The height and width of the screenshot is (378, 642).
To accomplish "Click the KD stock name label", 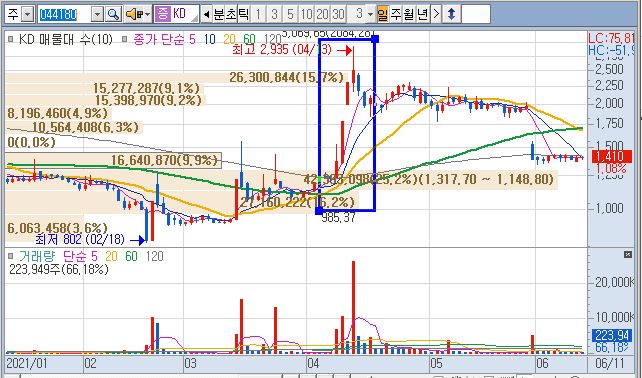I will 179,14.
